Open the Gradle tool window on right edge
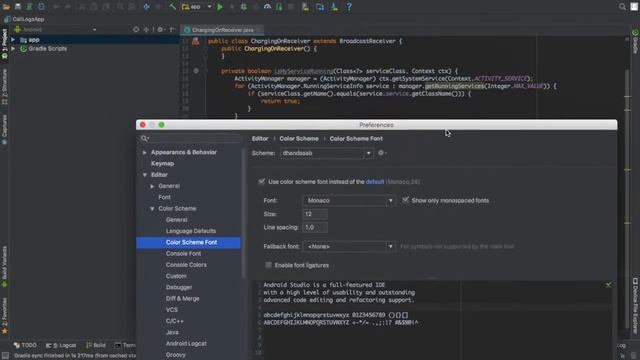 tap(635, 42)
